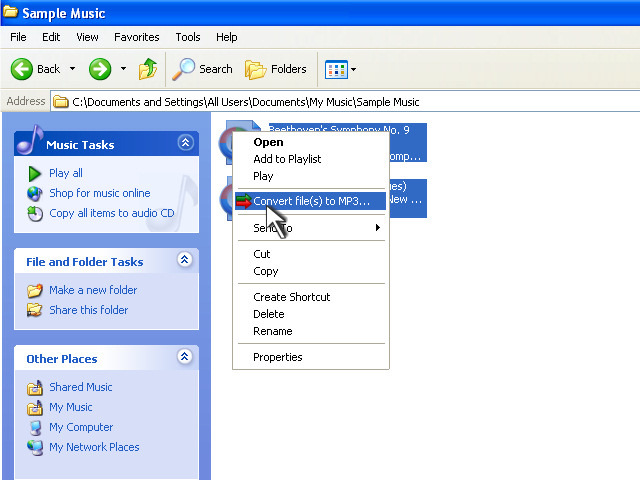This screenshot has height=480, width=640.
Task: Click the Other Places panel header
Action: coord(106,358)
